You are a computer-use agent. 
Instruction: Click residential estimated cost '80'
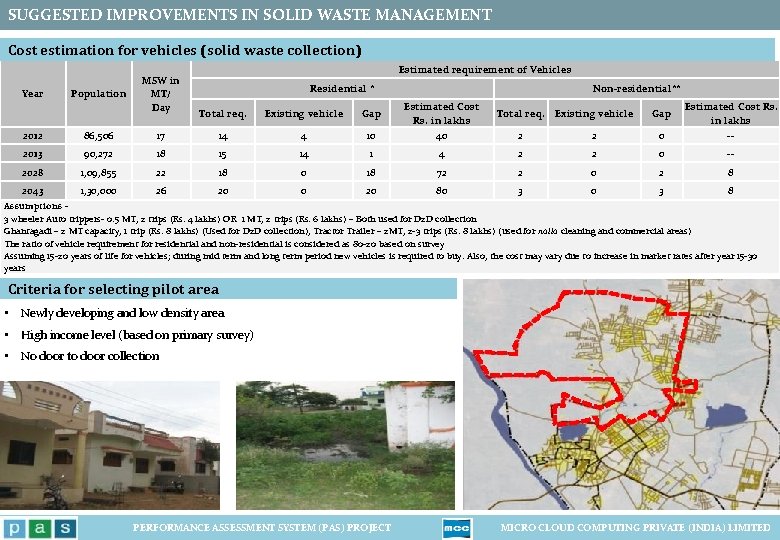click(441, 191)
